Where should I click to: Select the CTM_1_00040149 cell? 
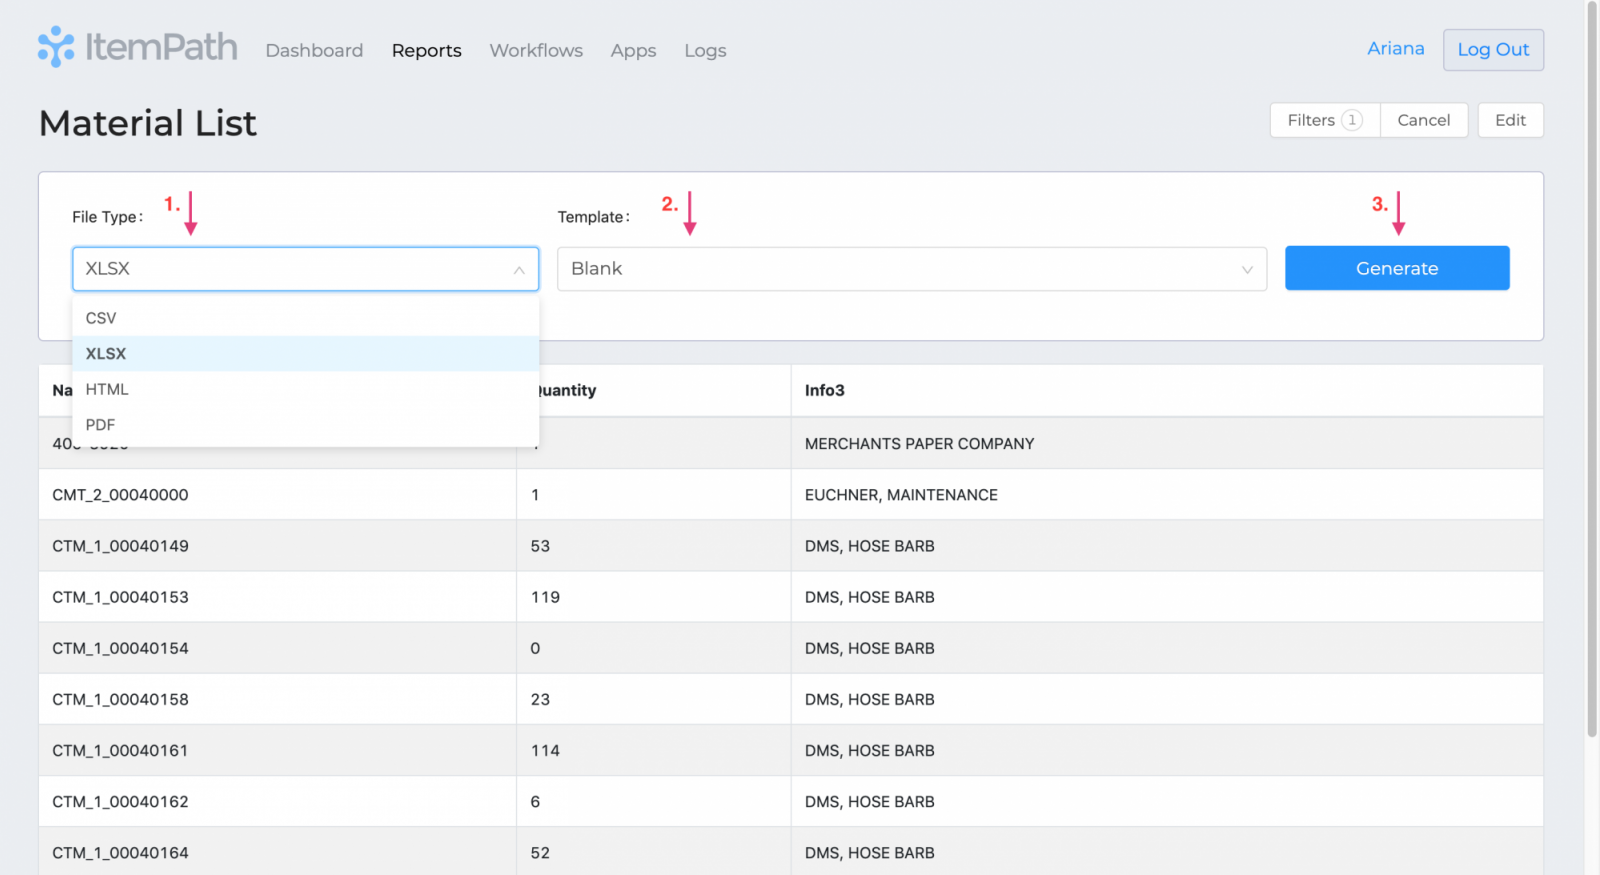(277, 546)
